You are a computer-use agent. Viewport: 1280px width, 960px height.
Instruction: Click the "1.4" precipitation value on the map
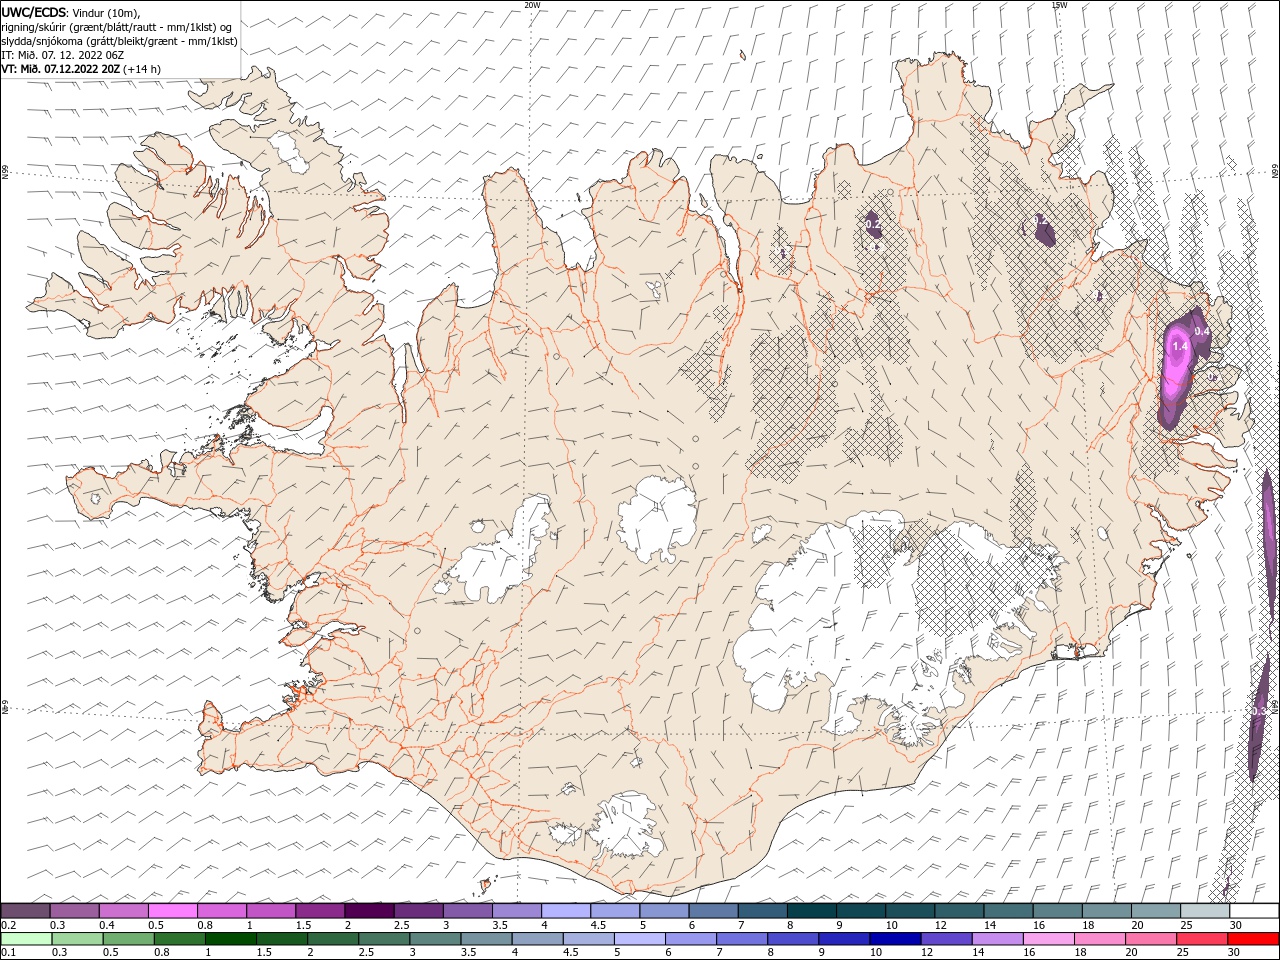pyautogui.click(x=1179, y=346)
